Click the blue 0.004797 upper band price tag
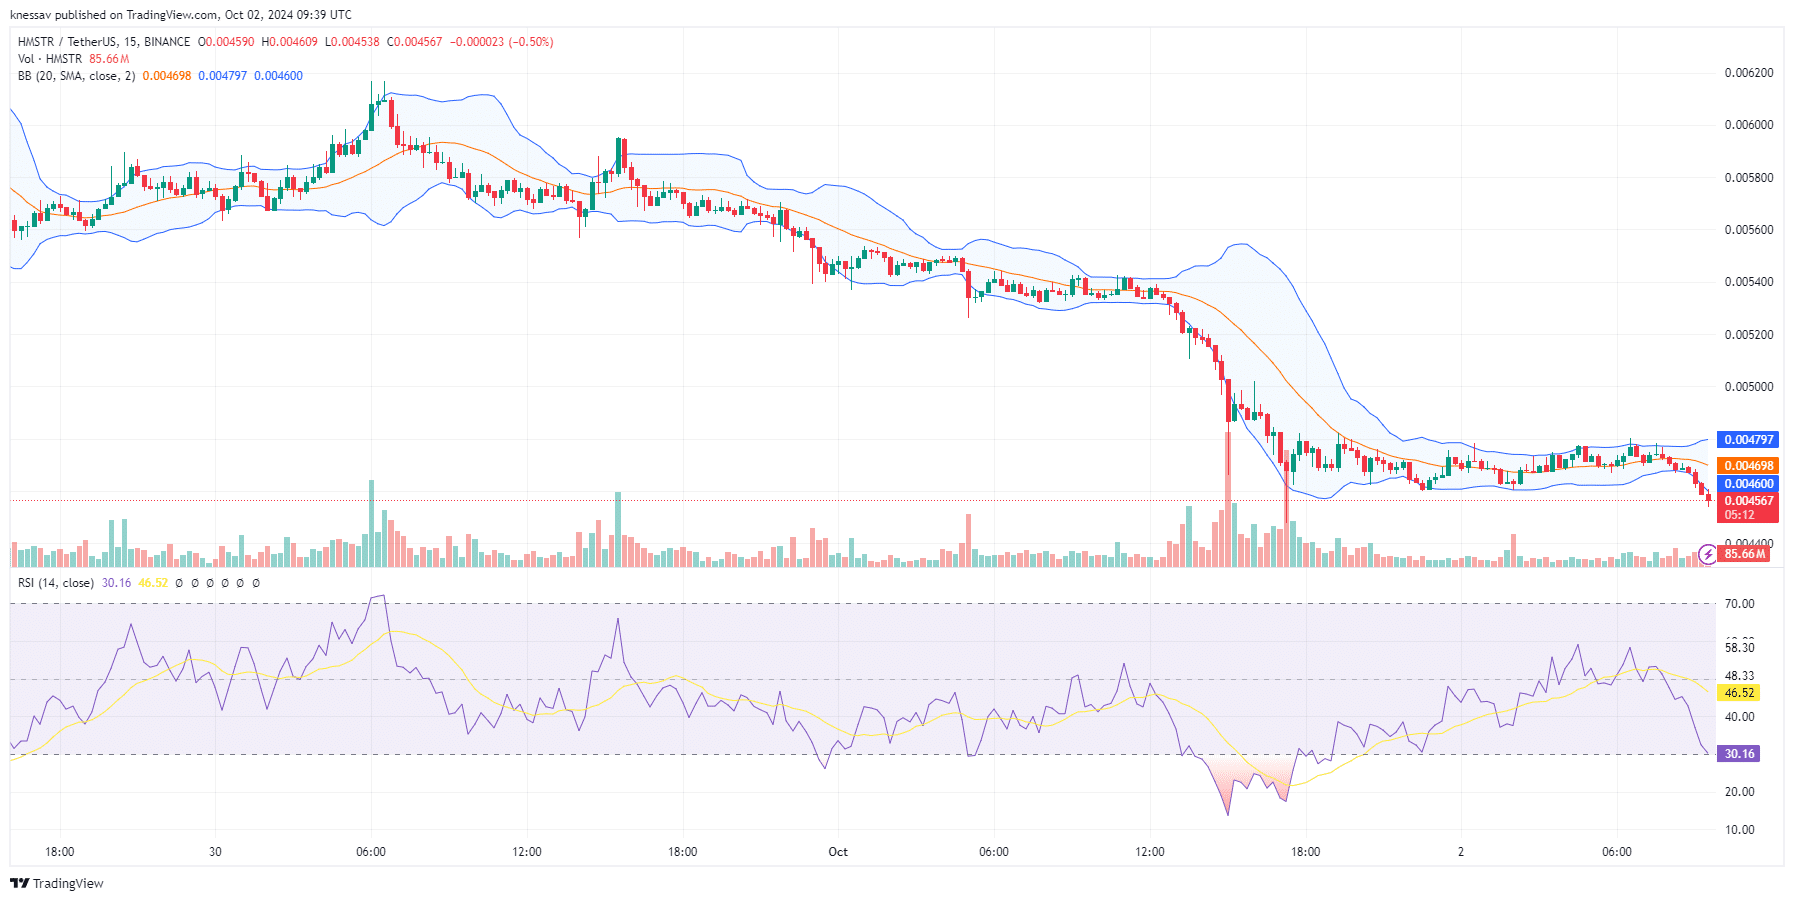This screenshot has height=901, width=1794. pos(1748,440)
